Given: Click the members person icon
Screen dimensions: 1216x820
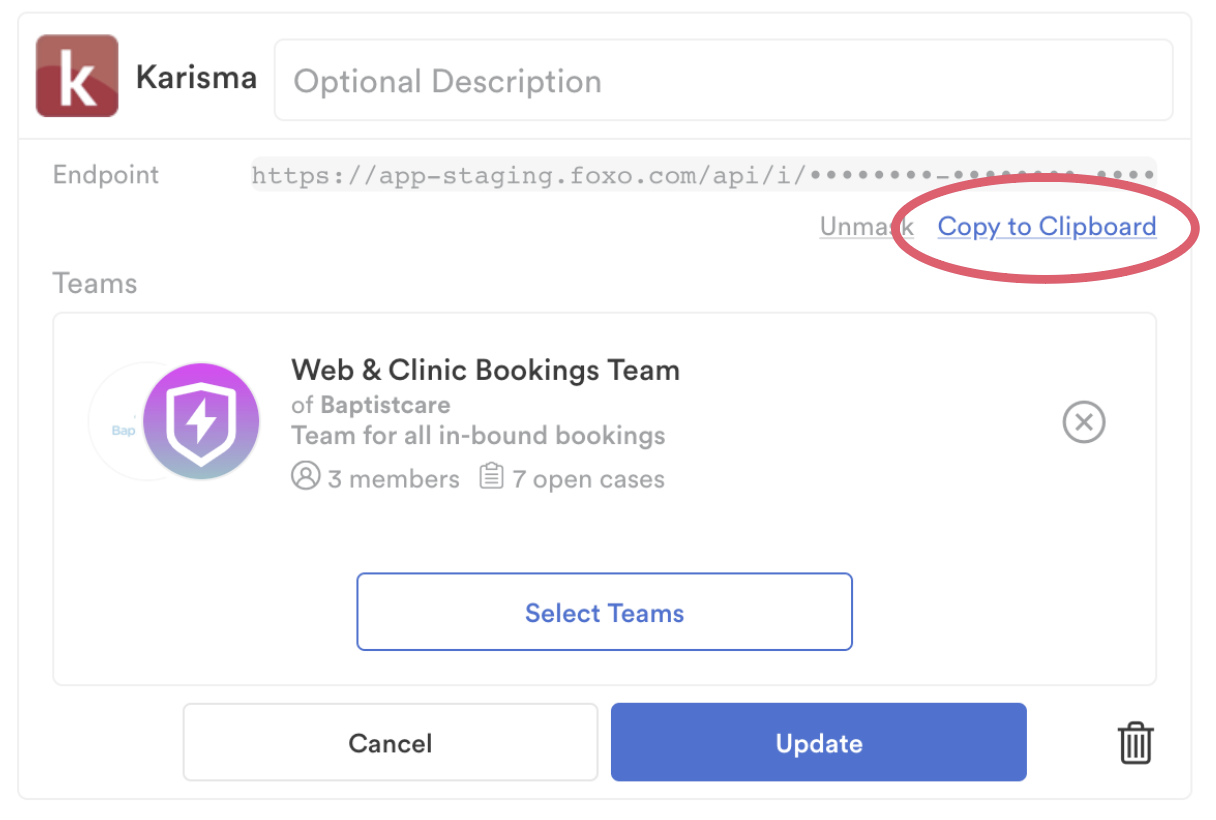Looking at the screenshot, I should tap(305, 476).
